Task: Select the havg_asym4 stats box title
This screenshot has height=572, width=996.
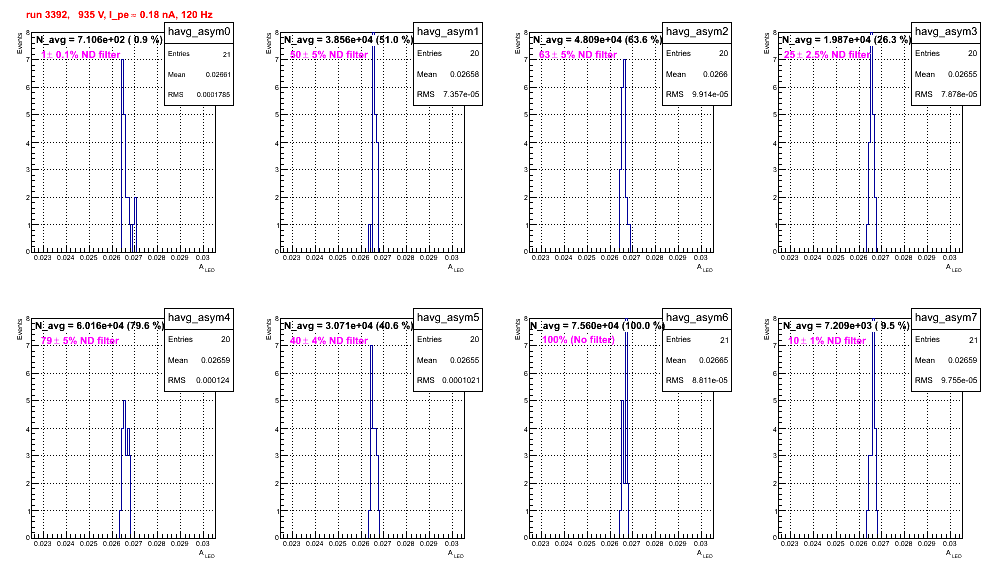Action: [199, 318]
